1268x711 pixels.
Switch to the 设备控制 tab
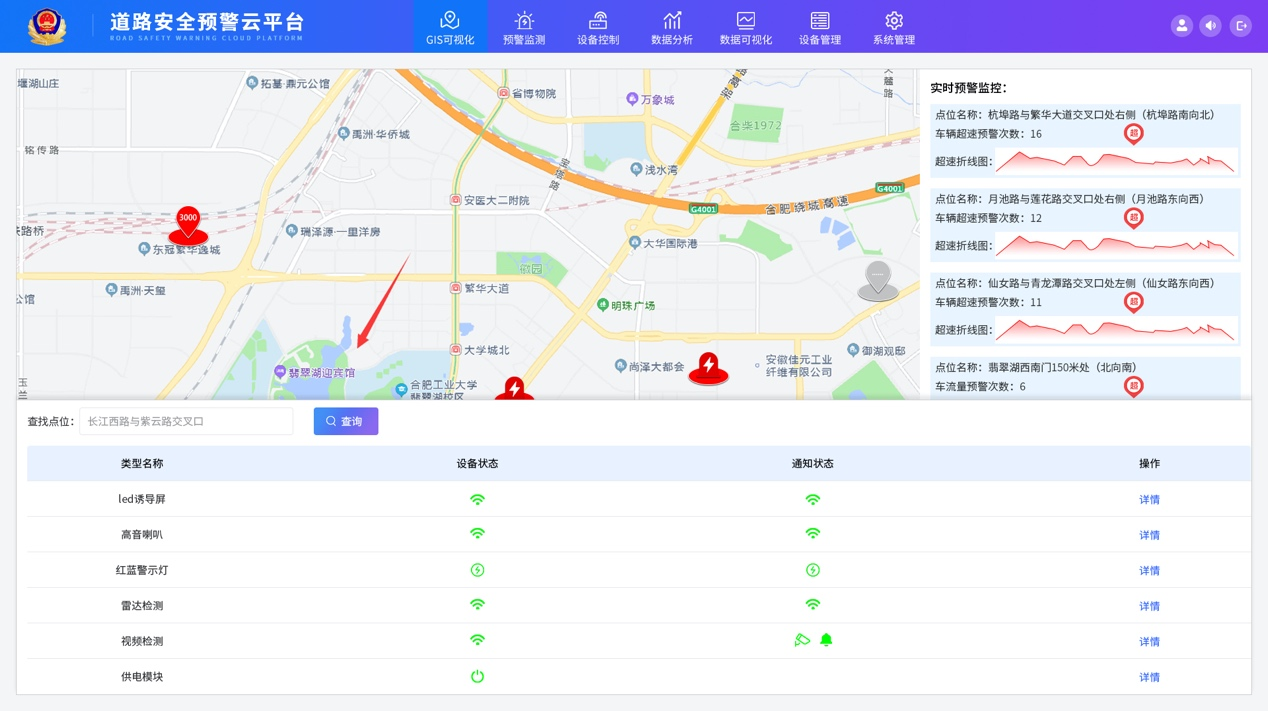coord(598,27)
